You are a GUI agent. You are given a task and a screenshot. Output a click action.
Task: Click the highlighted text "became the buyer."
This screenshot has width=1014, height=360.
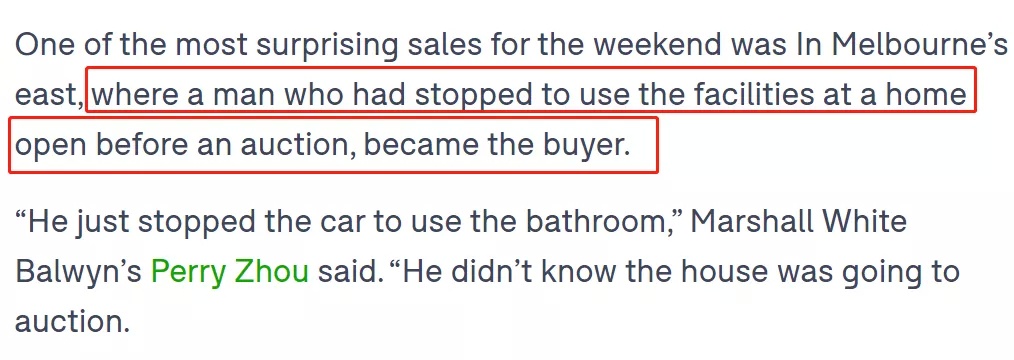497,146
